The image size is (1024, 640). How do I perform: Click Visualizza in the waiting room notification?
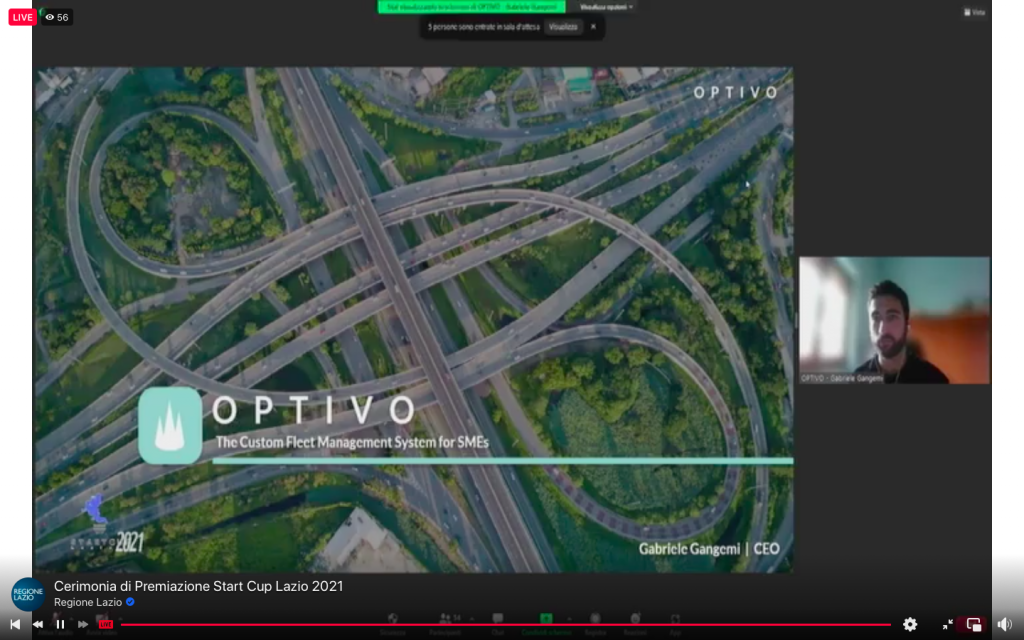pos(563,27)
